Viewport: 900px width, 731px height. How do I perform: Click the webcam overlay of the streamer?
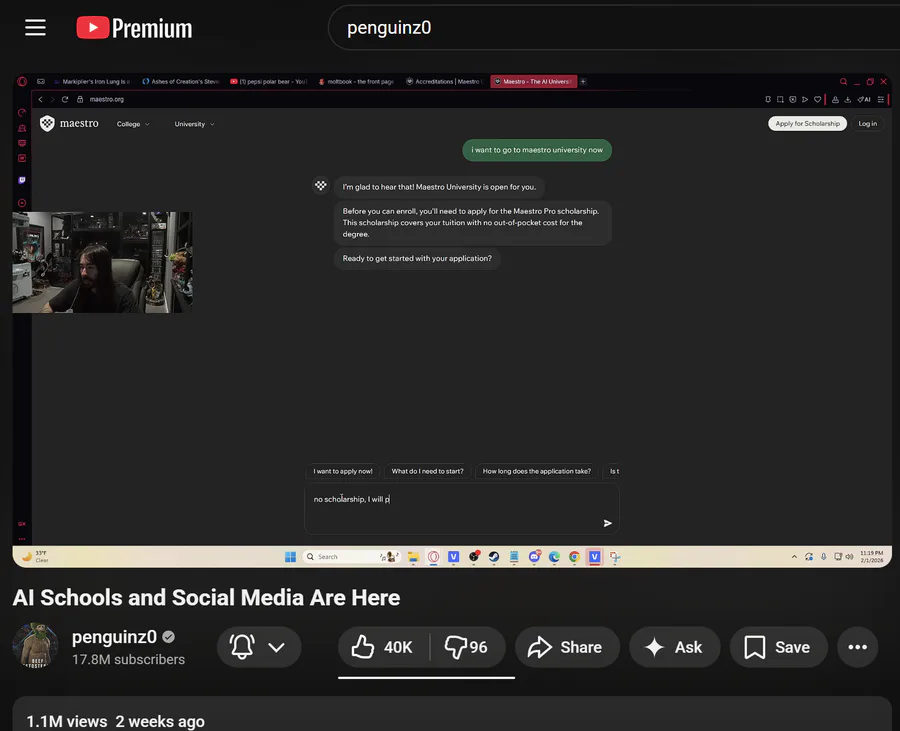(102, 262)
